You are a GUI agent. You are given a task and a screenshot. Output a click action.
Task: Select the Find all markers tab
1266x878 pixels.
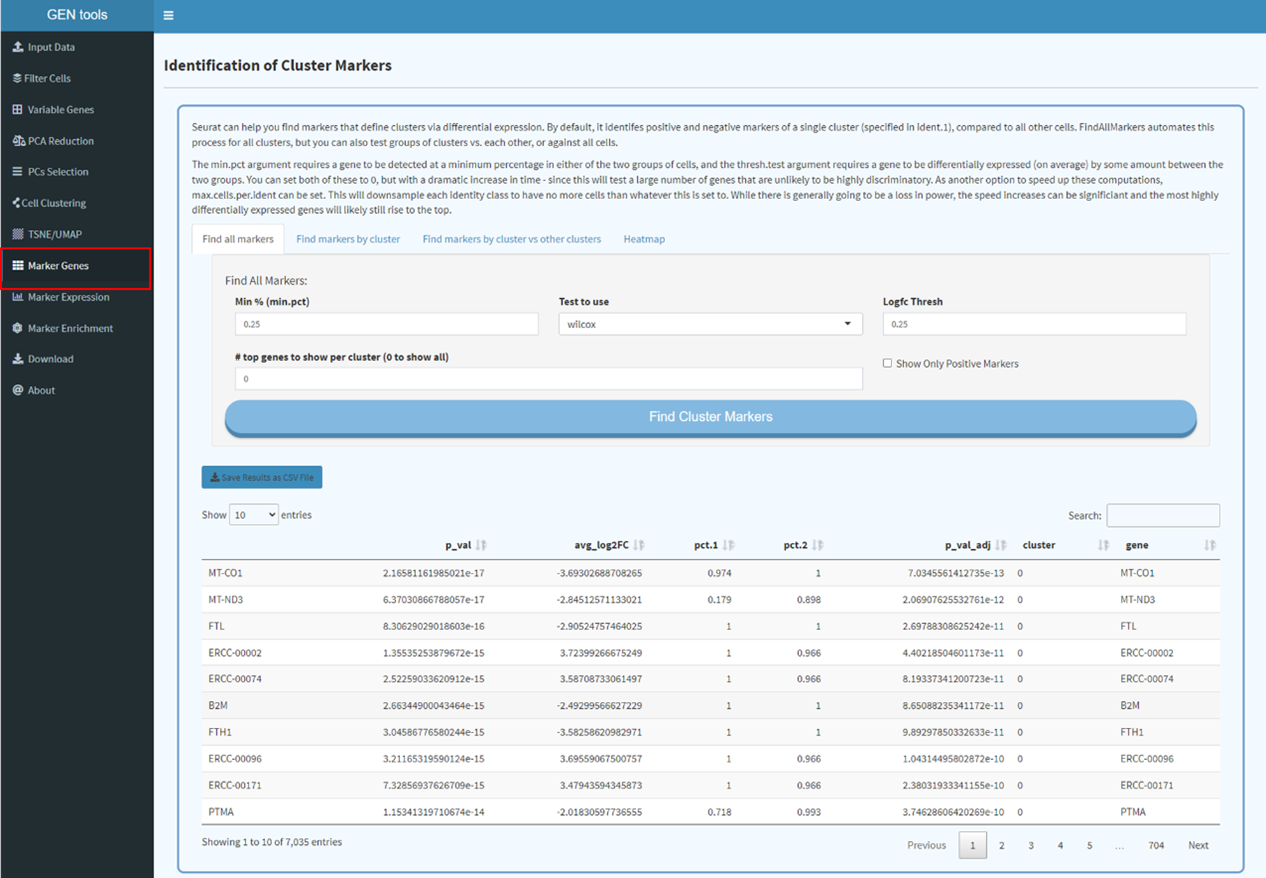pos(238,239)
